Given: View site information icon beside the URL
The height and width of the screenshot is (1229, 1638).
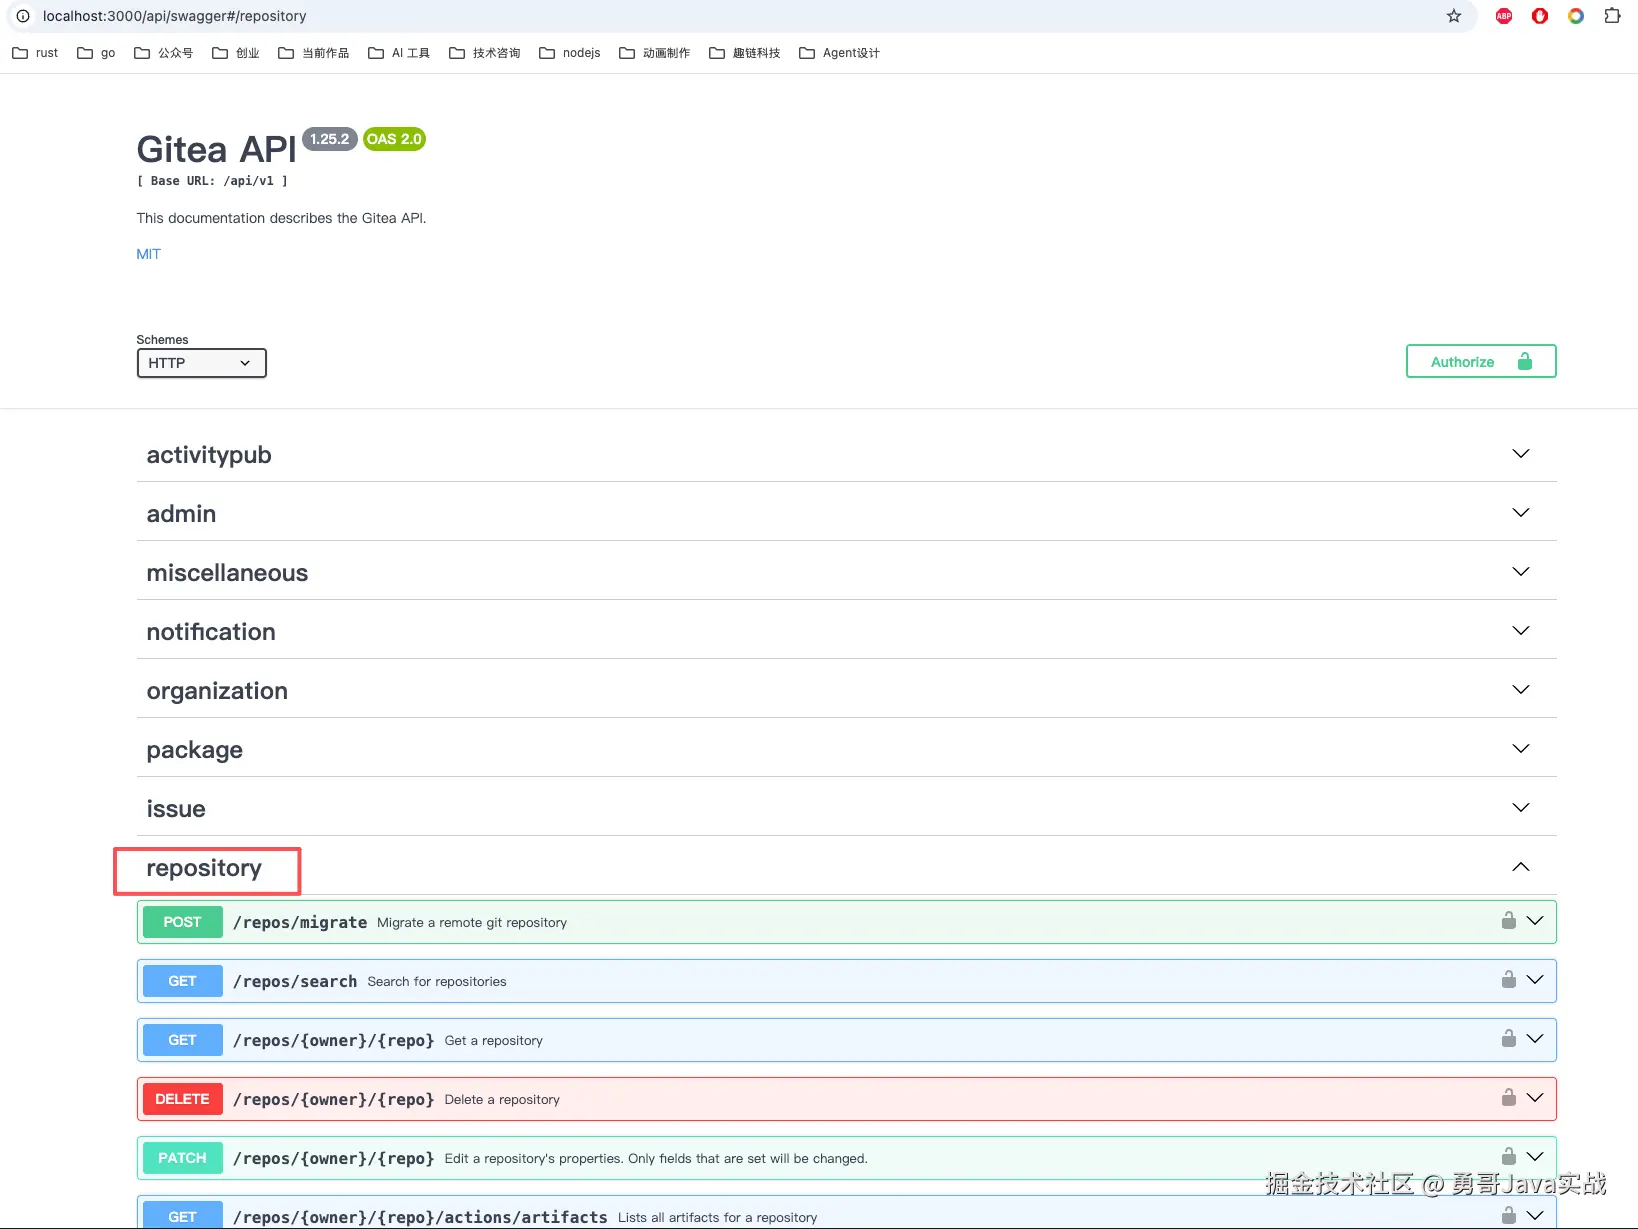Looking at the screenshot, I should click(x=23, y=16).
